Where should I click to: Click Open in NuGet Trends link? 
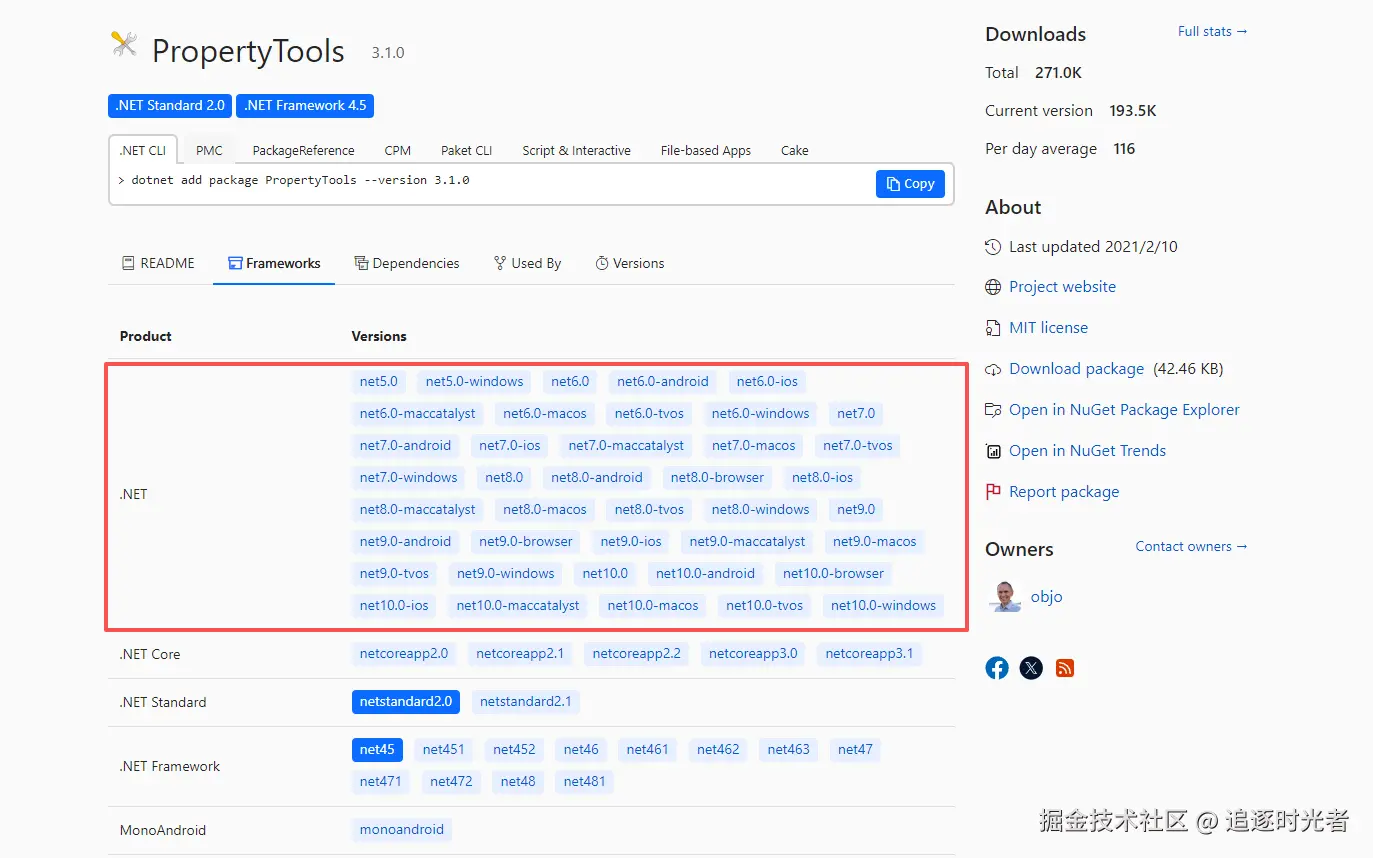pyautogui.click(x=1087, y=451)
